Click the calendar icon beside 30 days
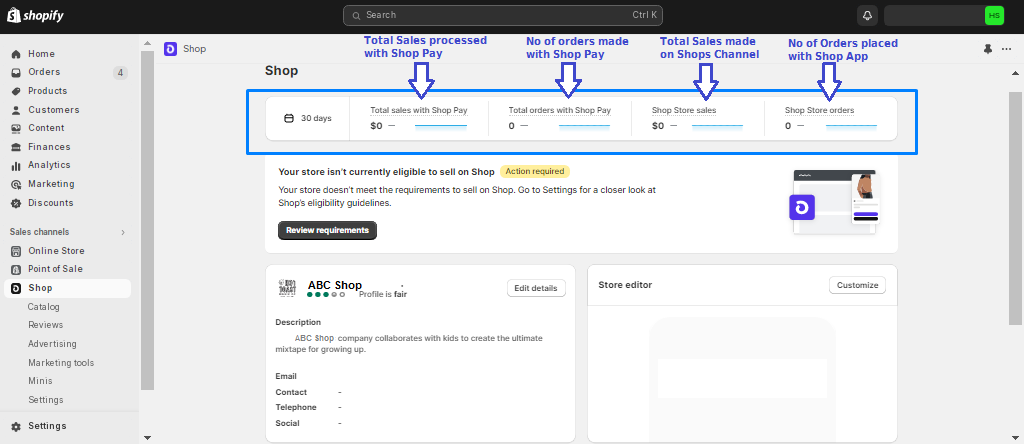 pyautogui.click(x=289, y=118)
